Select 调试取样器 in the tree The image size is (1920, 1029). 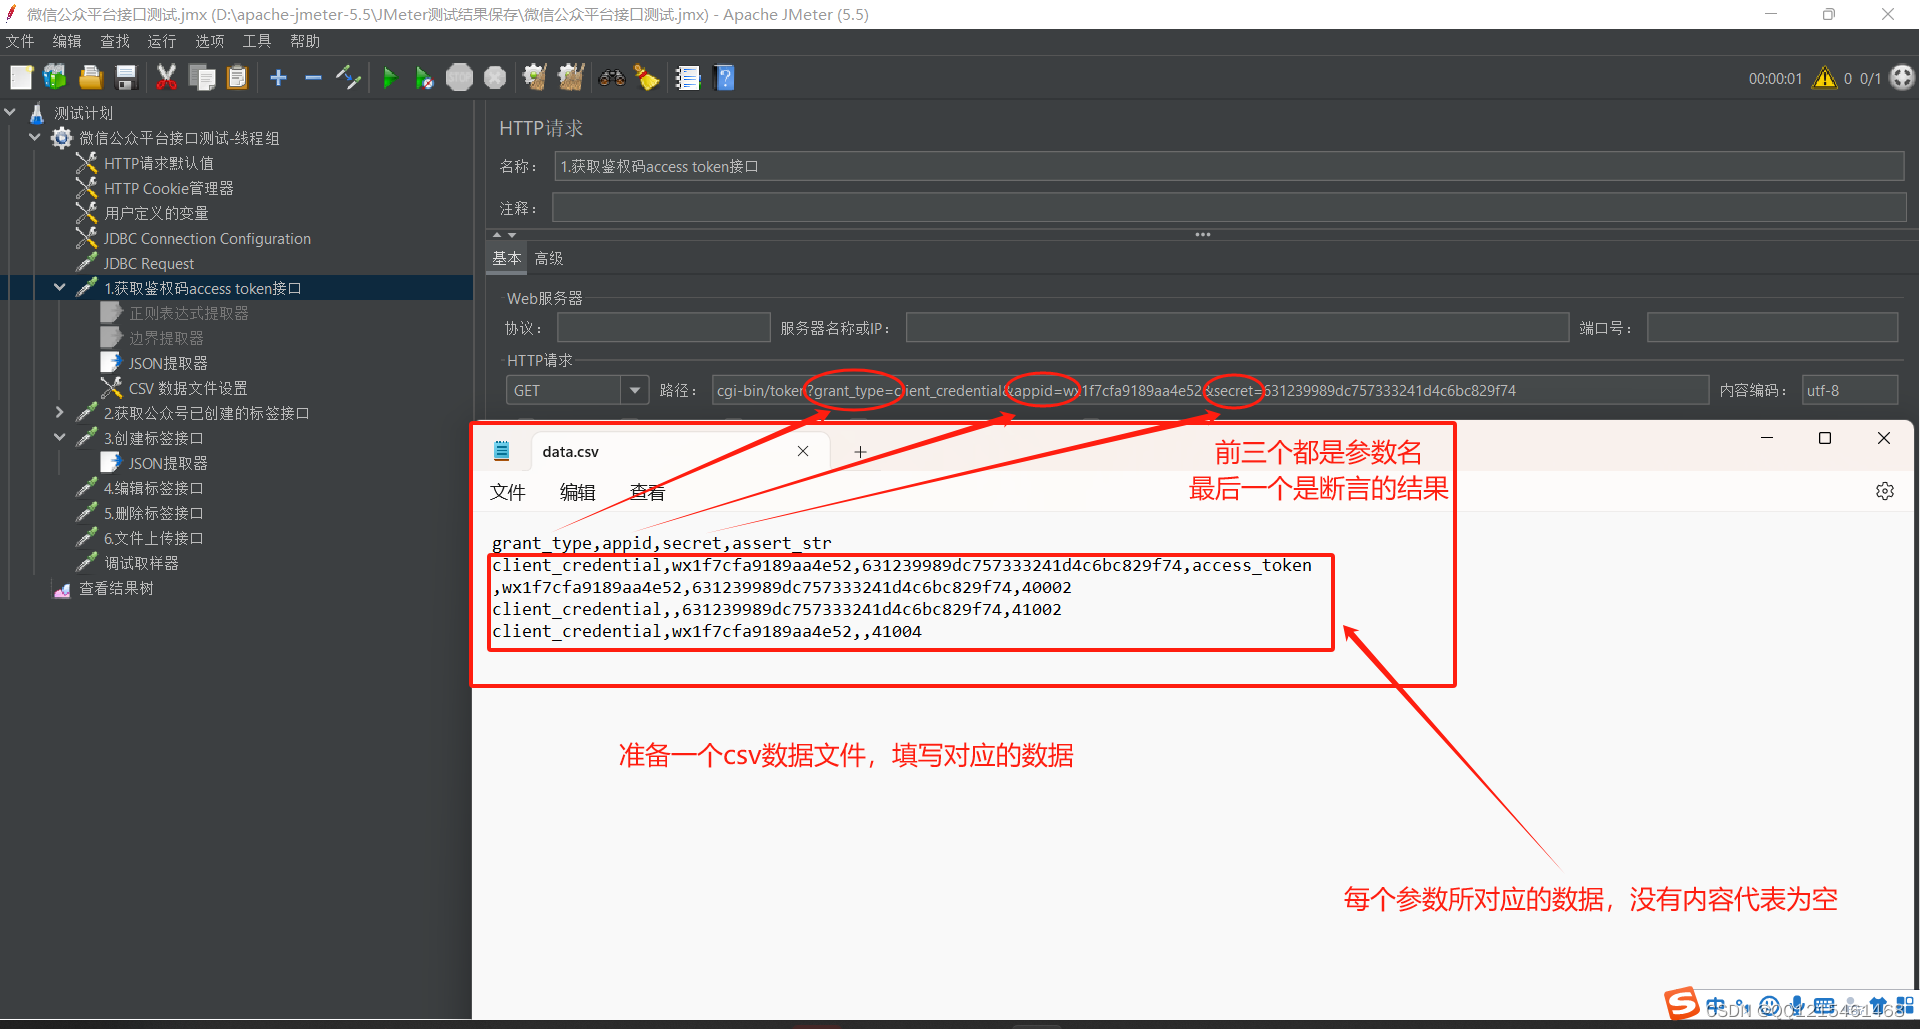(141, 563)
